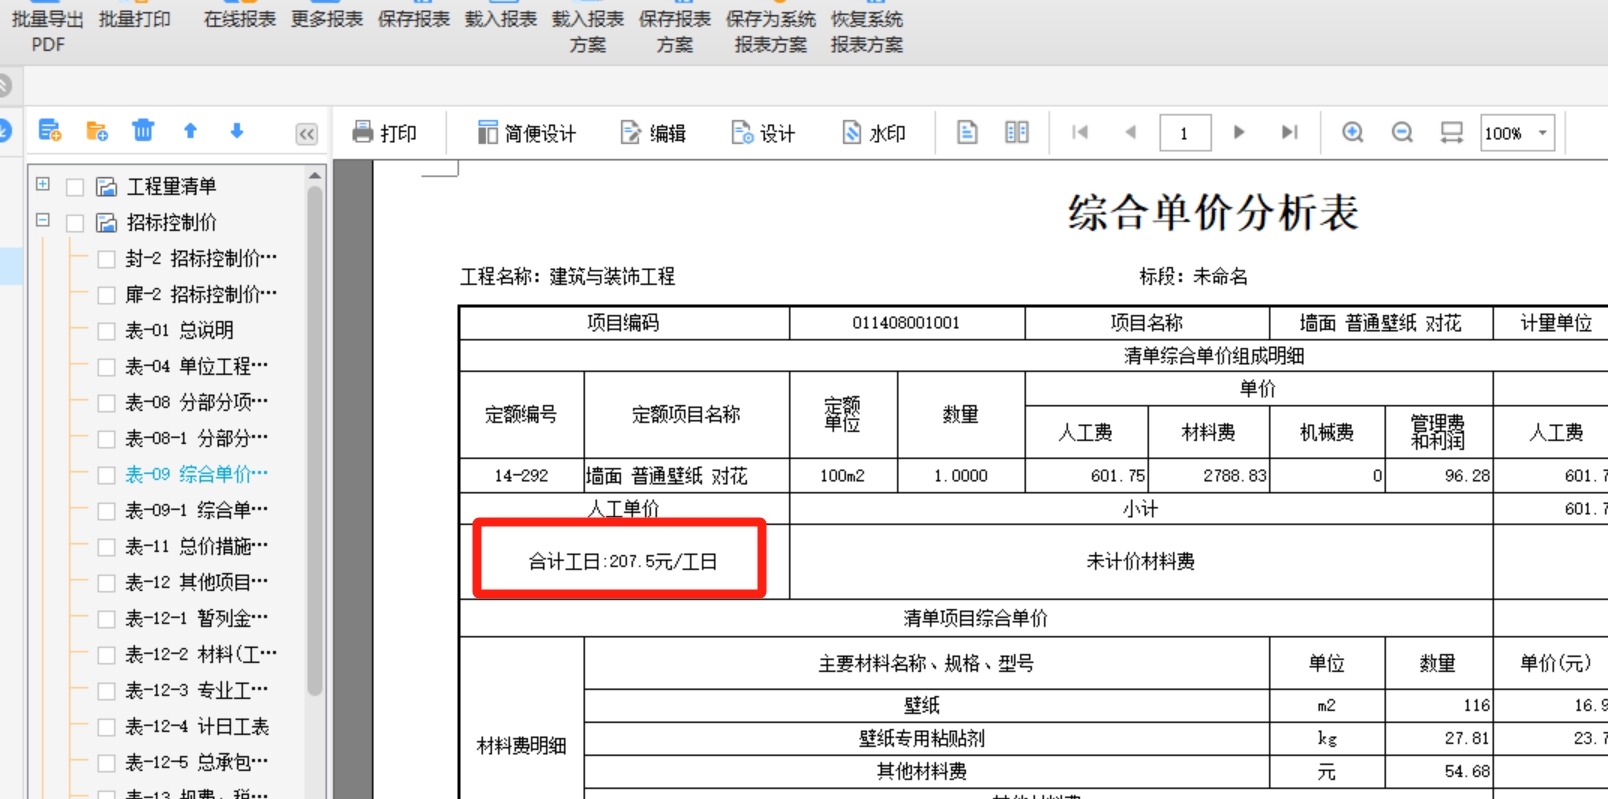
Task: Click the Print (打印) button
Action: click(384, 133)
